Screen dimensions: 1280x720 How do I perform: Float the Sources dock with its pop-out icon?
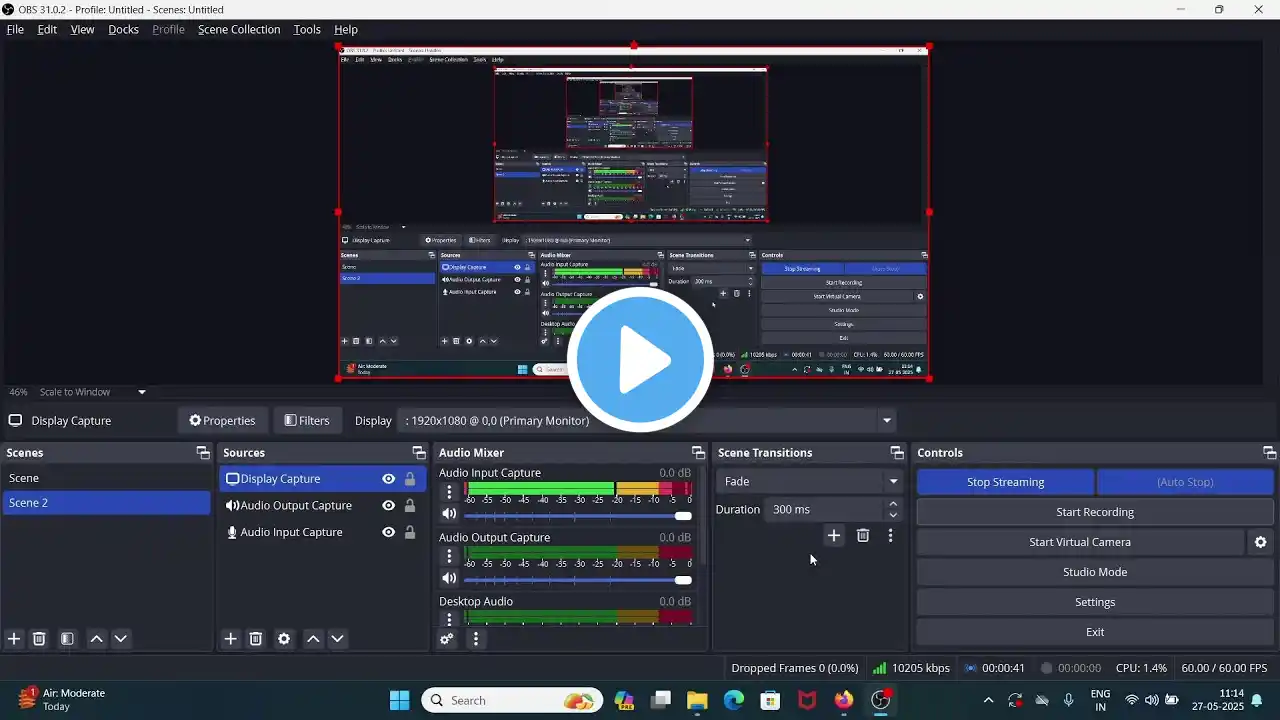(x=419, y=453)
